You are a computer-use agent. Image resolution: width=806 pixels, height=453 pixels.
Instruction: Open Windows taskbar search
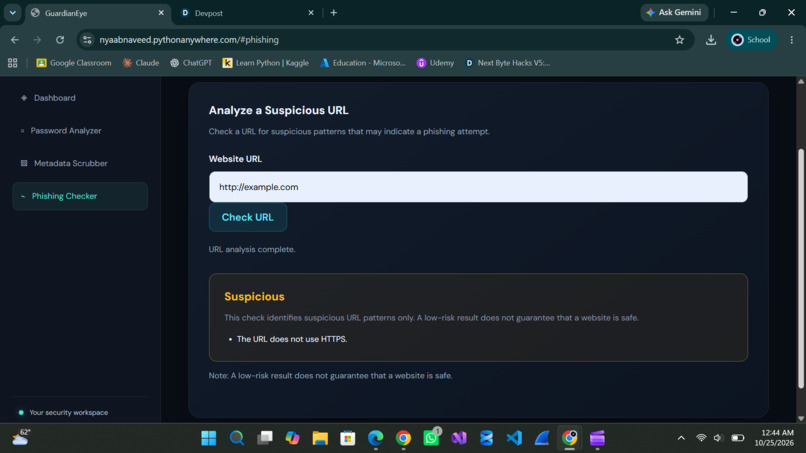[x=236, y=438]
